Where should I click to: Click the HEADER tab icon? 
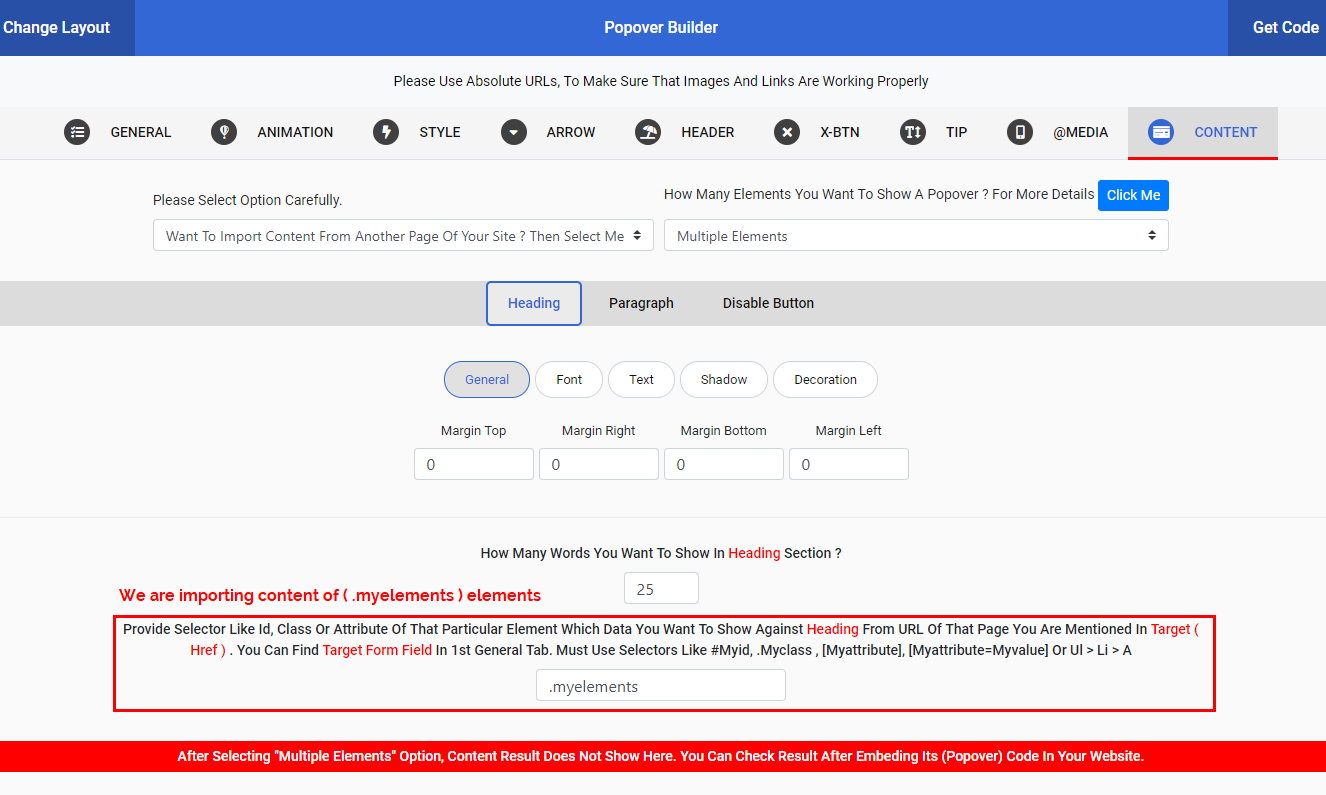(x=650, y=131)
